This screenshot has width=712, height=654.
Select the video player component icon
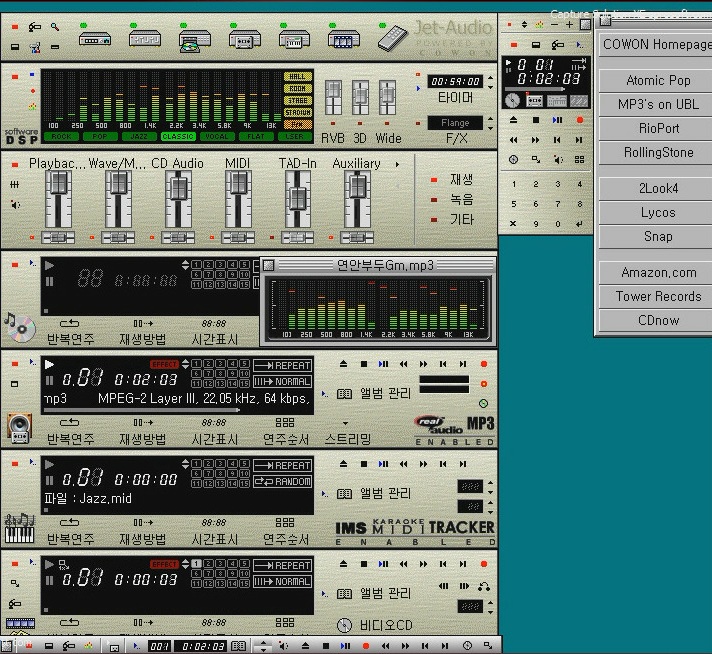pyautogui.click(x=344, y=39)
